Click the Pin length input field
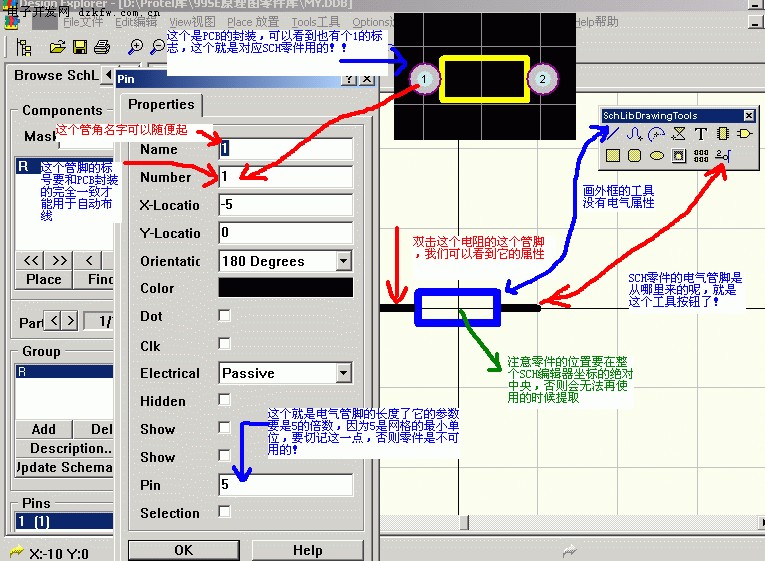 pos(285,485)
